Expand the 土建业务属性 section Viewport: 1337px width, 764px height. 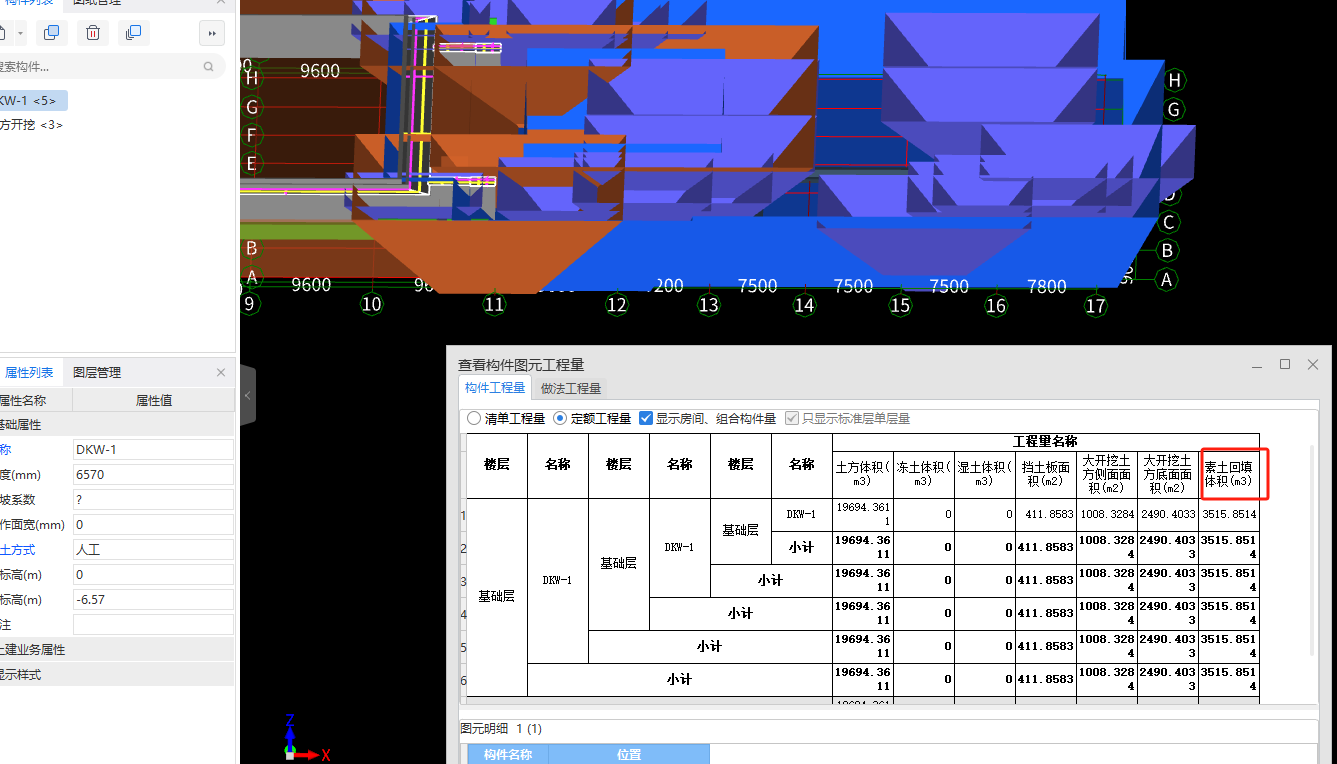pos(117,649)
